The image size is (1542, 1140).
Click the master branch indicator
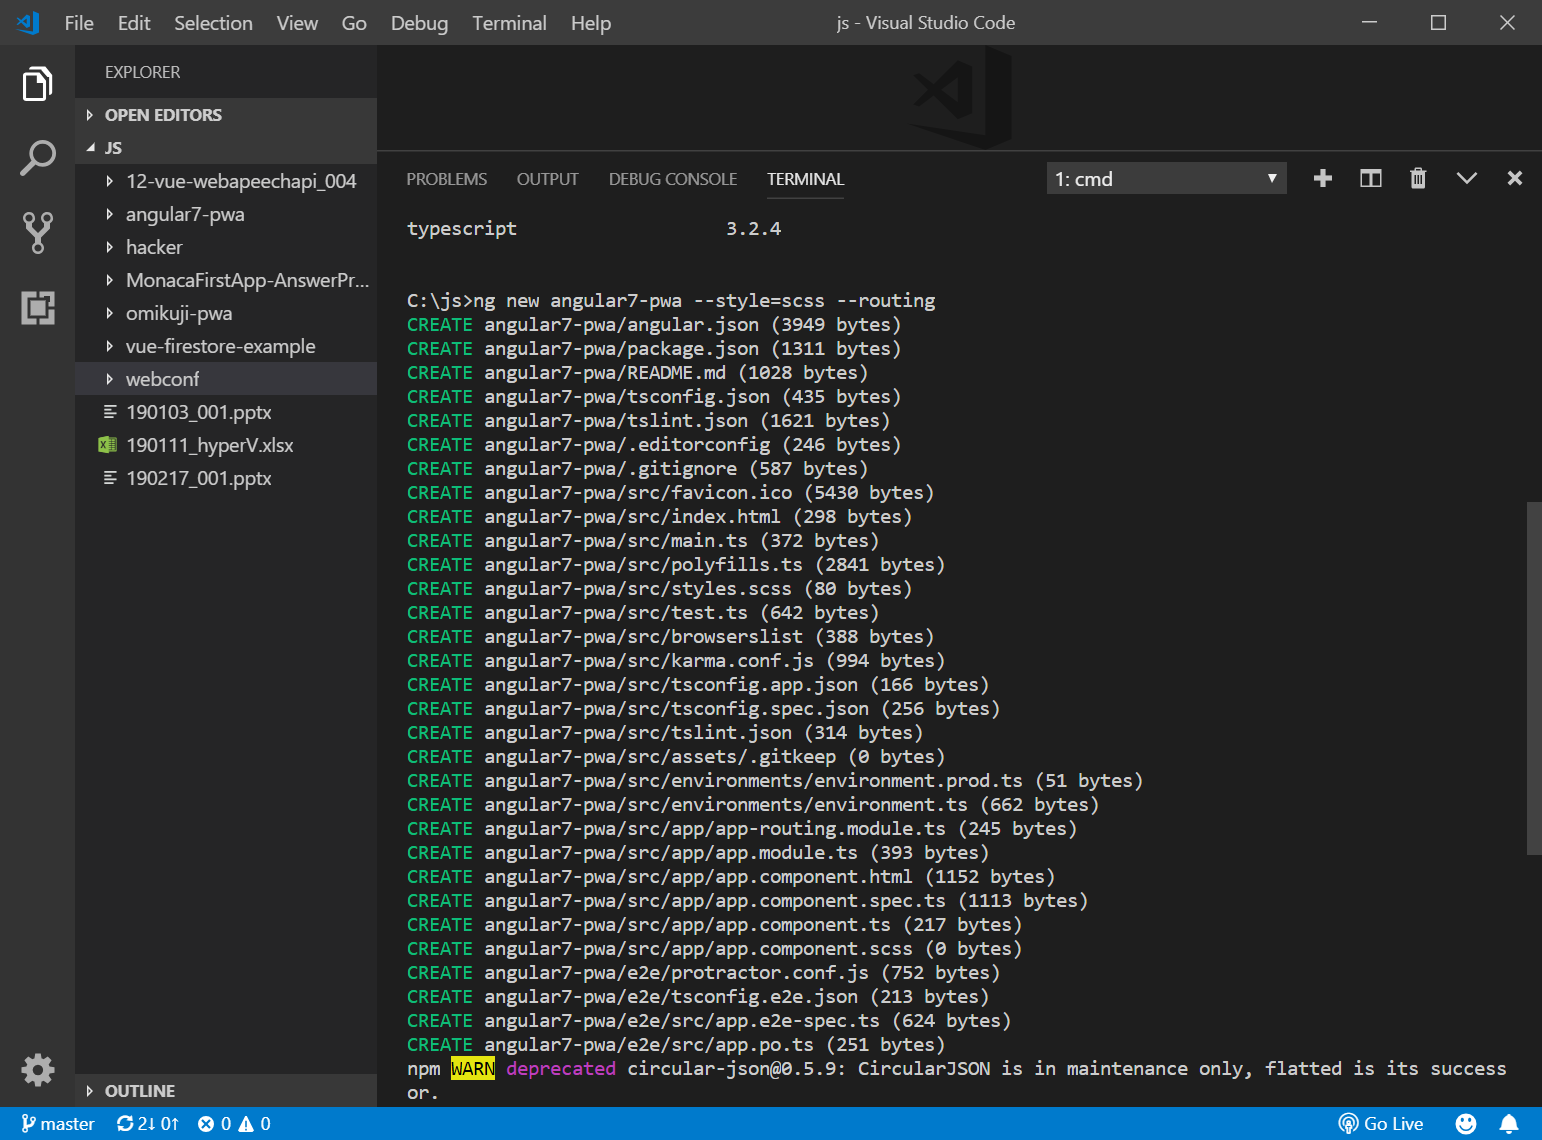[58, 1124]
